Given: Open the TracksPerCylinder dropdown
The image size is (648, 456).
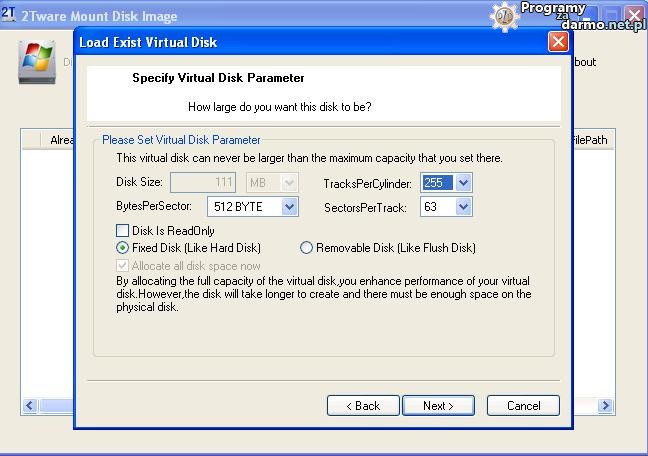Looking at the screenshot, I should [x=463, y=183].
